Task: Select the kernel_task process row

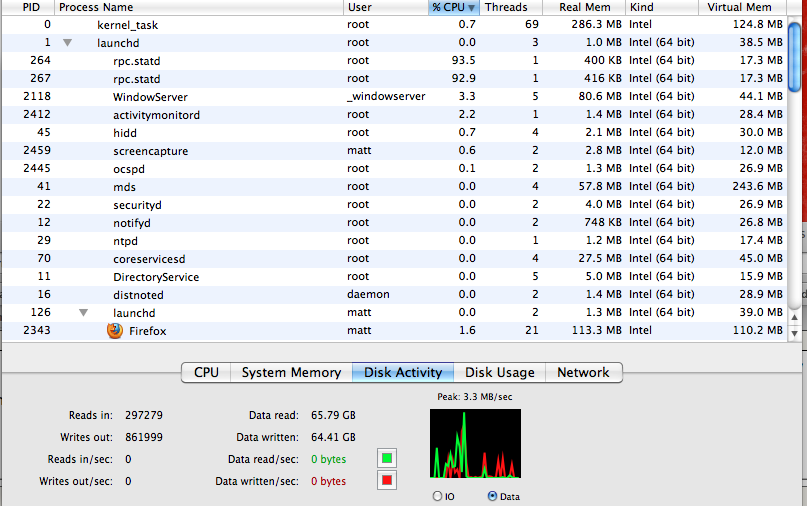Action: click(394, 25)
